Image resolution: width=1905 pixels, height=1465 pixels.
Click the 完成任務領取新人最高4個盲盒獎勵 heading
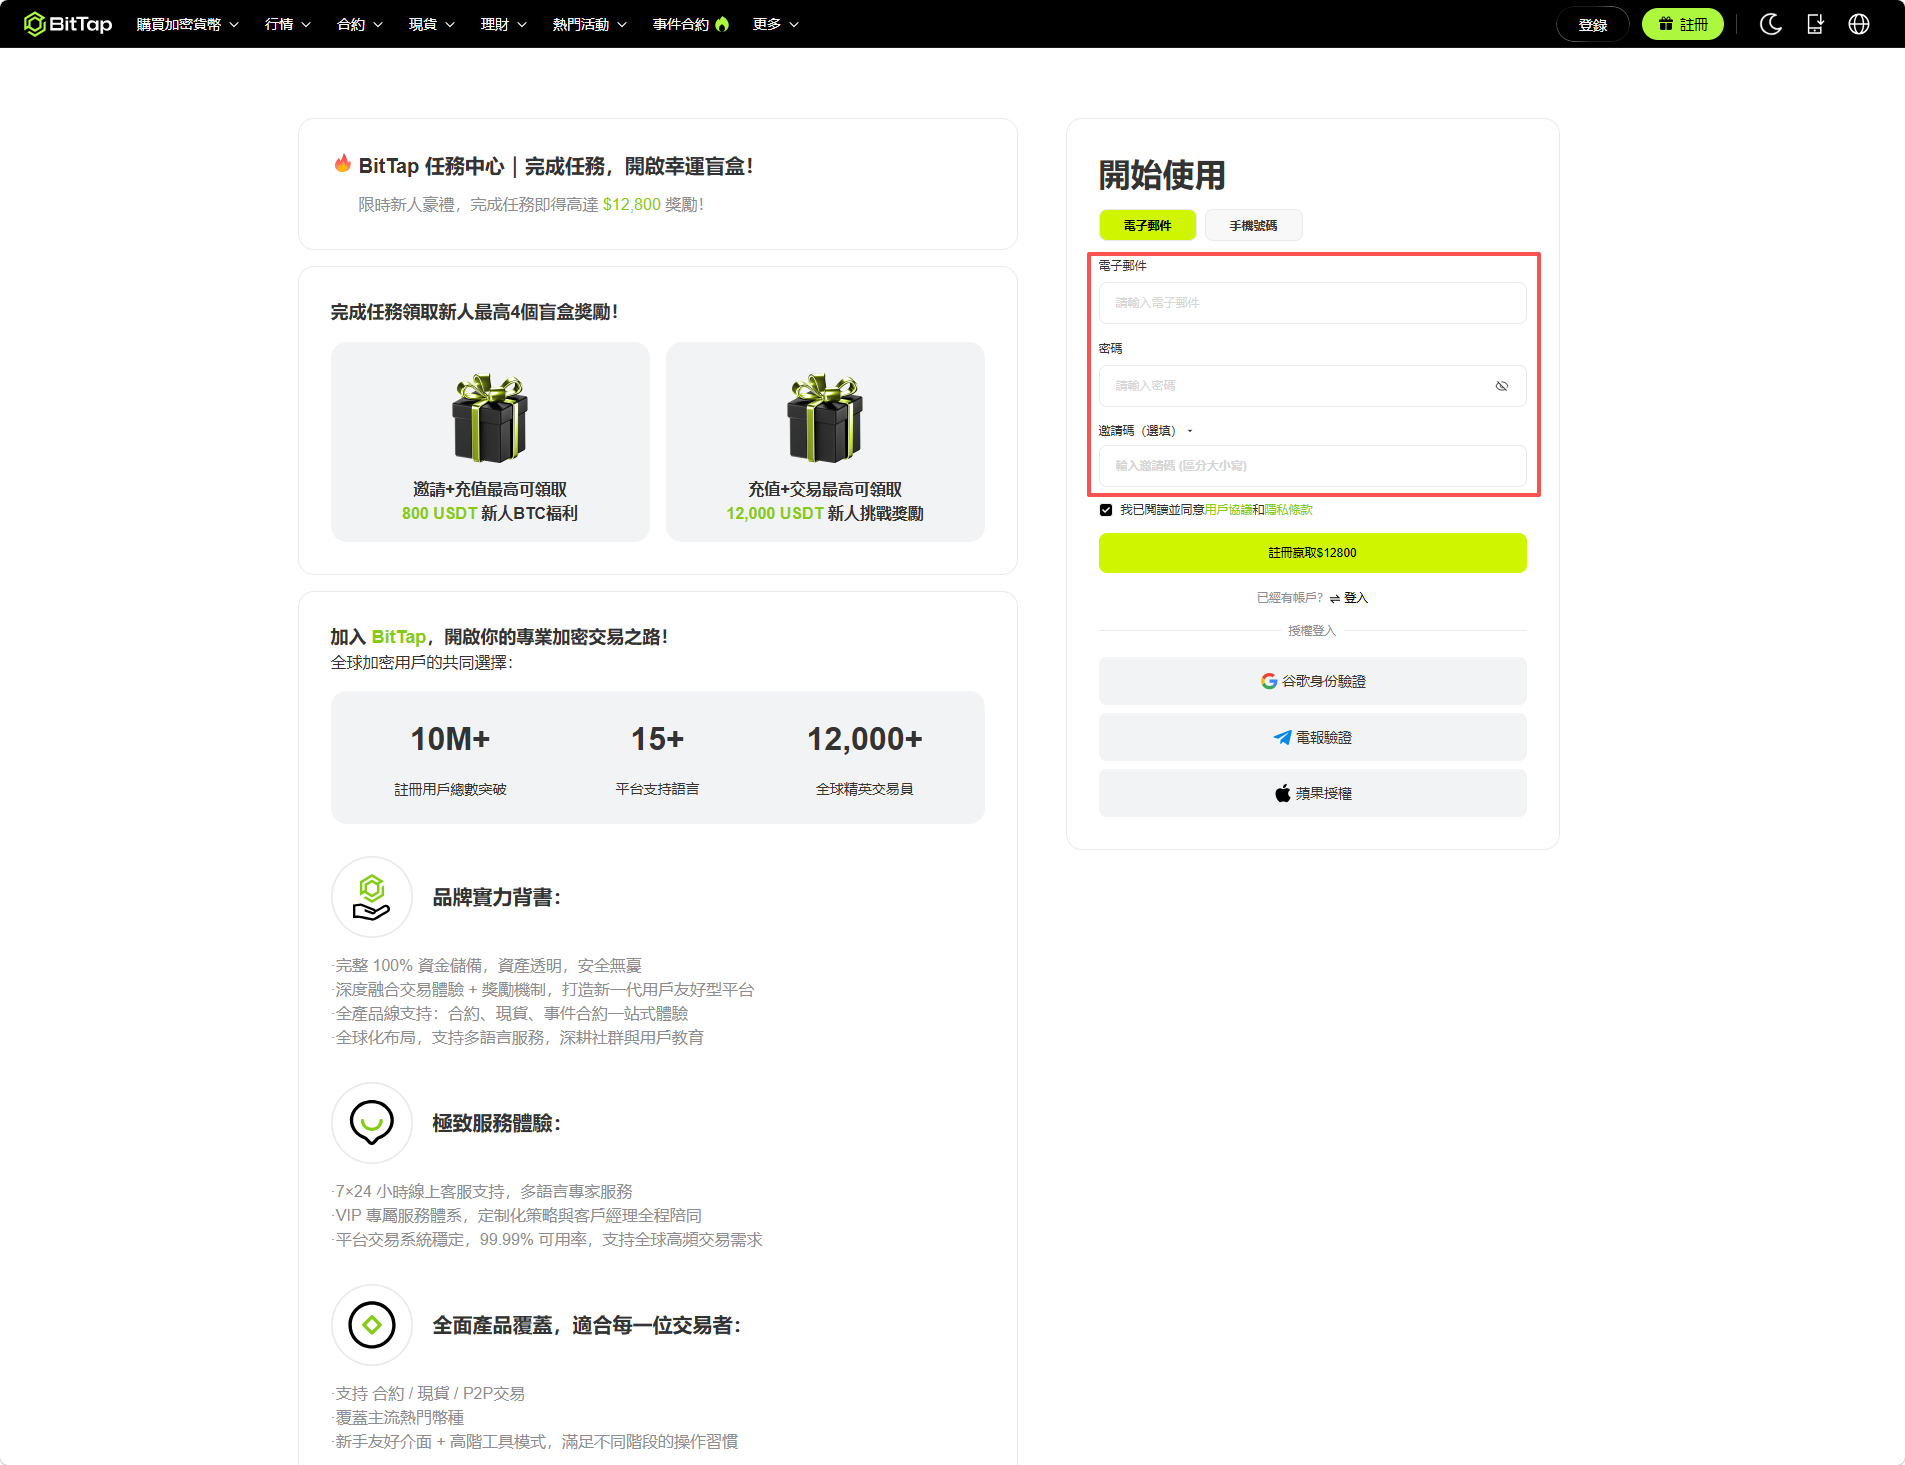(475, 312)
